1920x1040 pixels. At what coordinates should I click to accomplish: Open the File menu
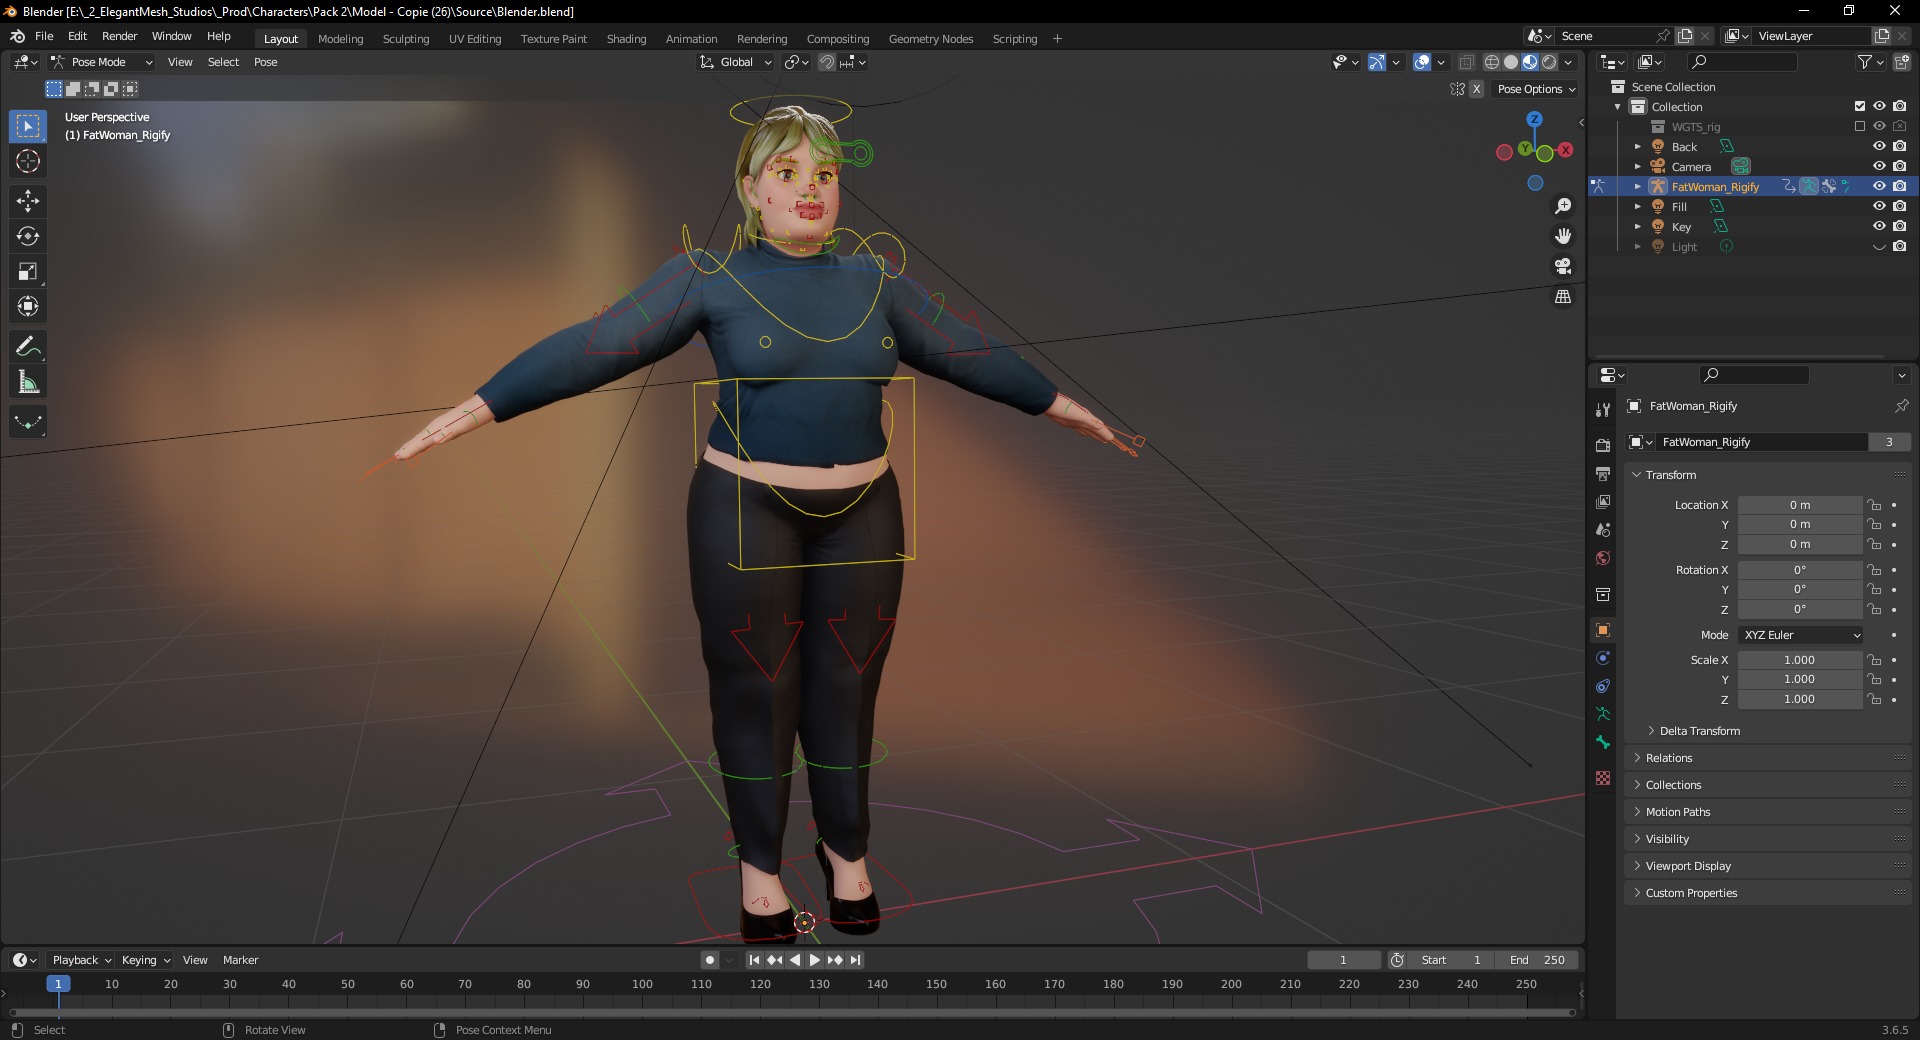(44, 36)
